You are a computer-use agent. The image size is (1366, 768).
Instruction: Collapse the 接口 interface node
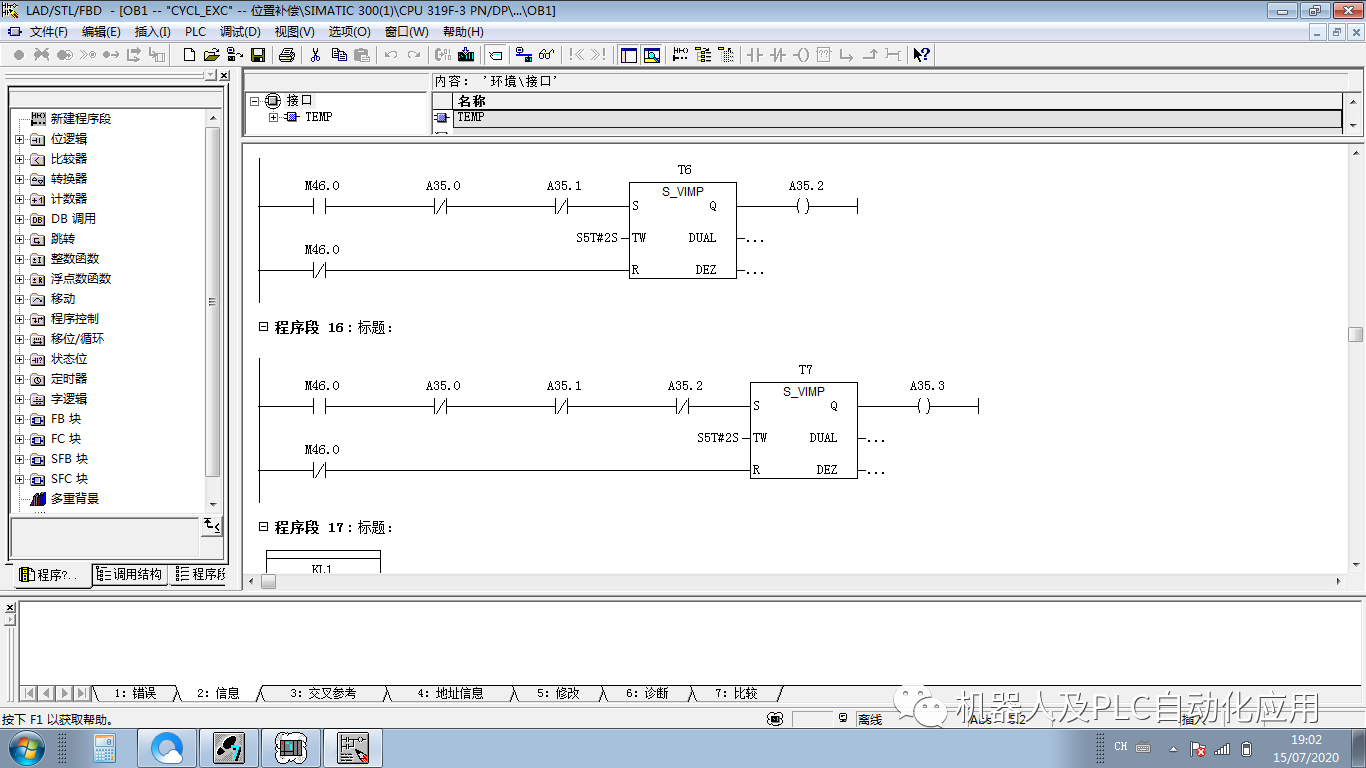[x=255, y=101]
